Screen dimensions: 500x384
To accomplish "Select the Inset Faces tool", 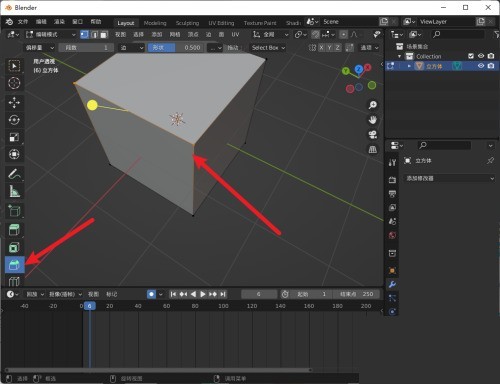I will (14, 247).
